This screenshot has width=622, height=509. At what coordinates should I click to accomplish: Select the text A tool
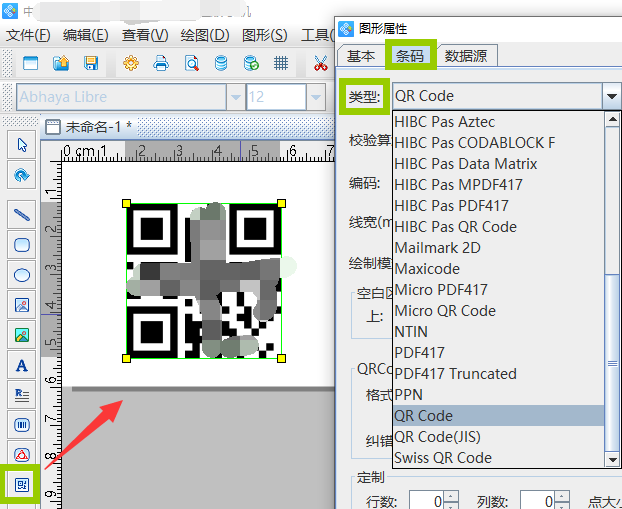(x=22, y=365)
